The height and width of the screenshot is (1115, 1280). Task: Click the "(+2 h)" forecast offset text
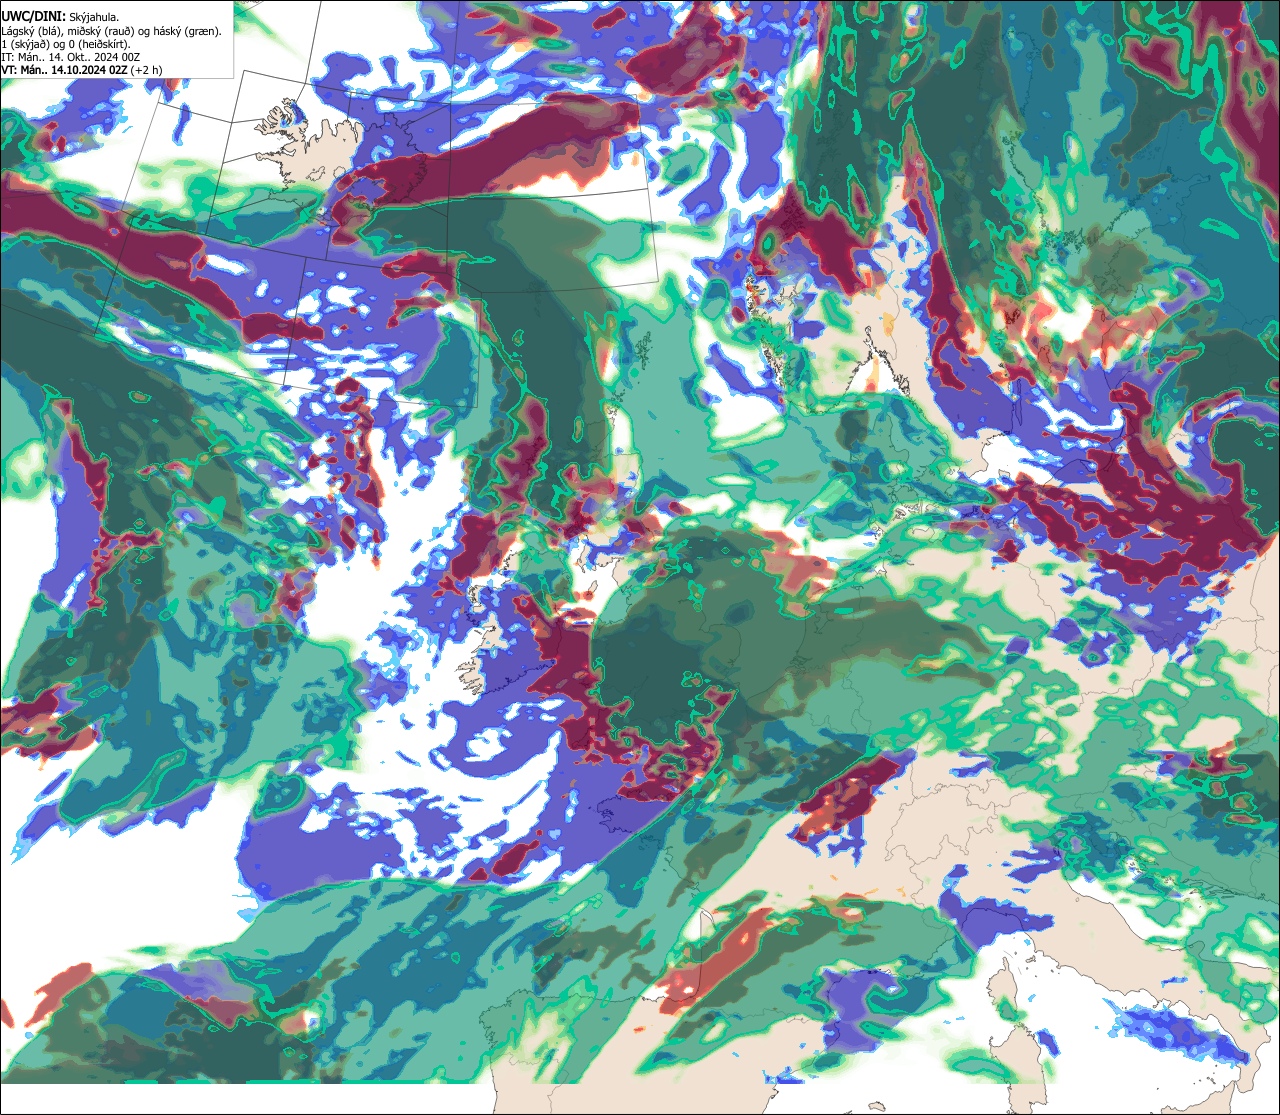click(146, 70)
